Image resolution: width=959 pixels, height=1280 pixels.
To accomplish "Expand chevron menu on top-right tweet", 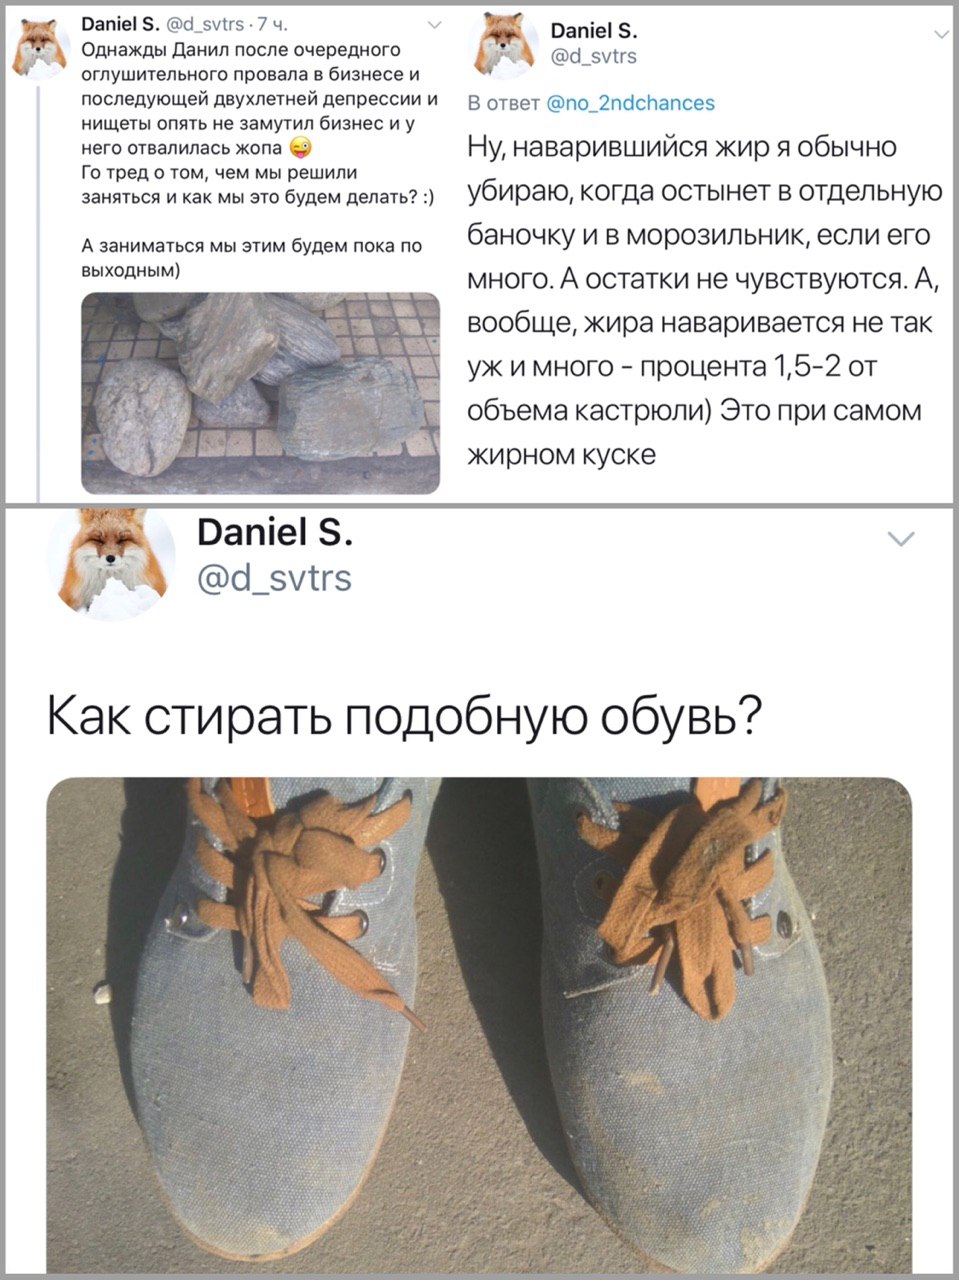I will (940, 34).
